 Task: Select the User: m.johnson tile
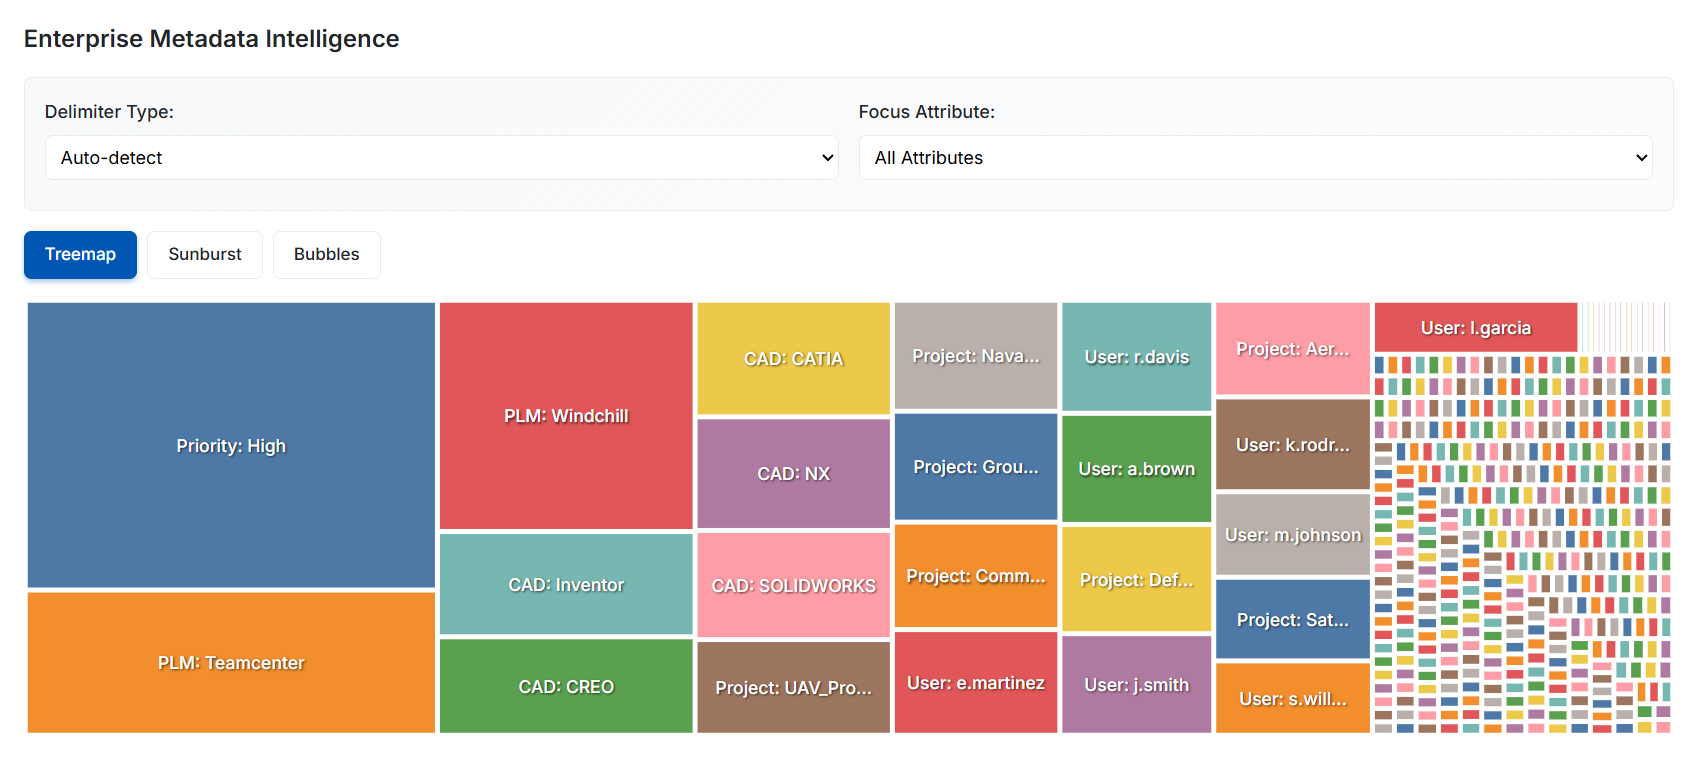click(1293, 534)
